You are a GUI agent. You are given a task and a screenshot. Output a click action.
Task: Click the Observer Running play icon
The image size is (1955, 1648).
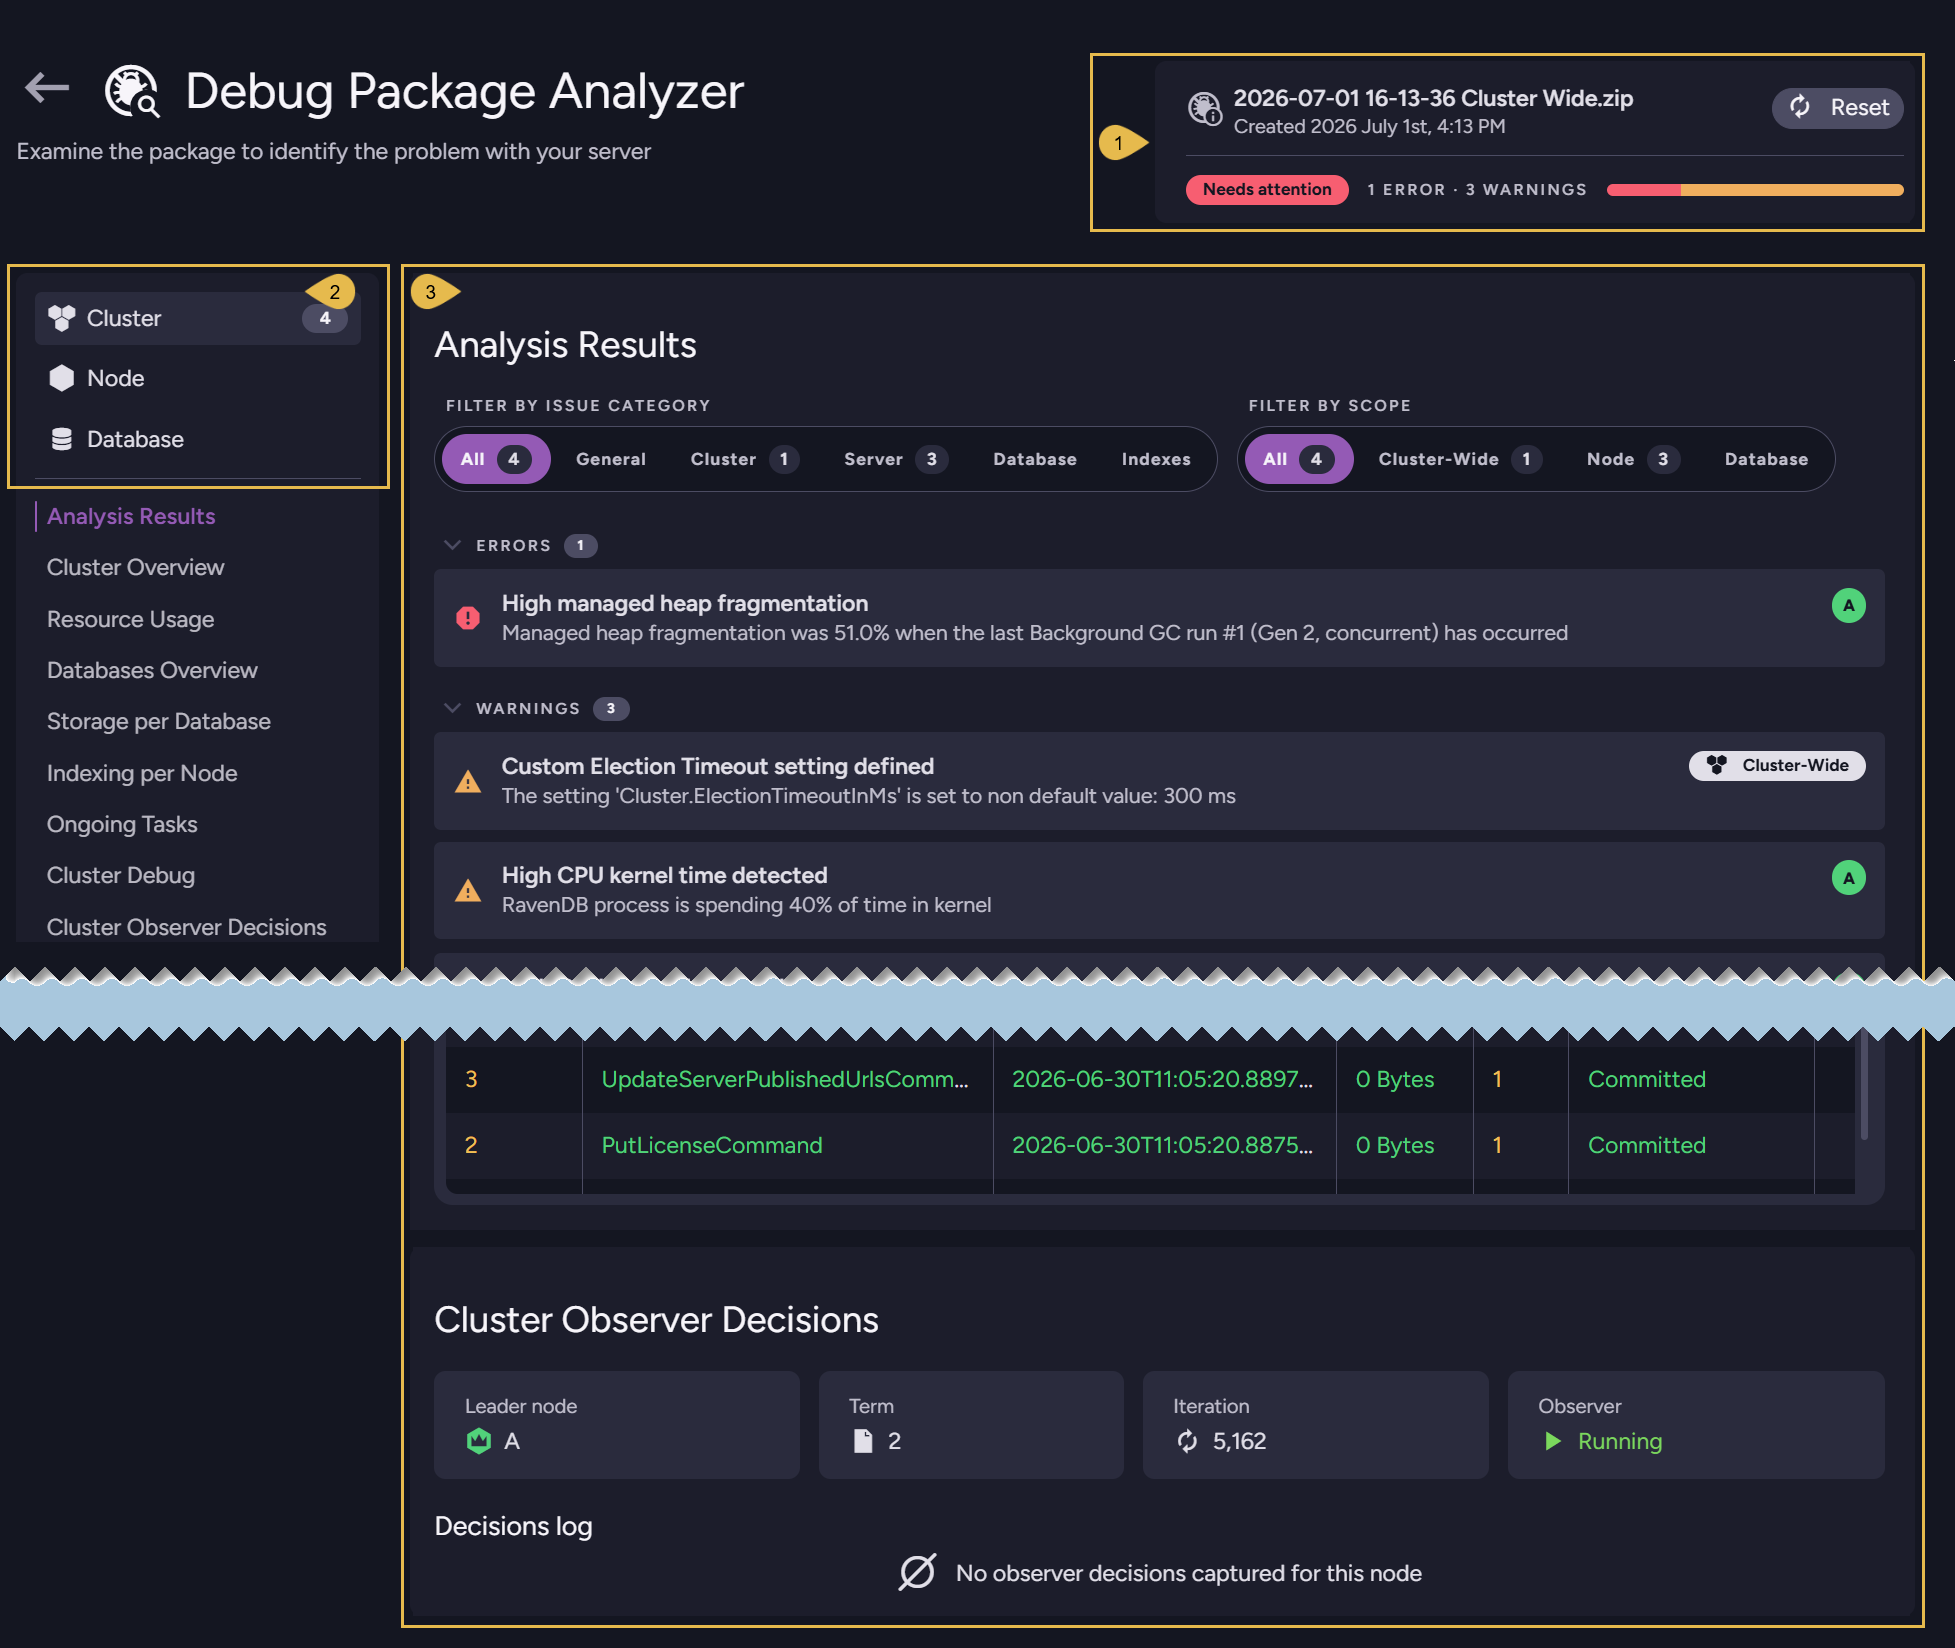tap(1552, 1441)
